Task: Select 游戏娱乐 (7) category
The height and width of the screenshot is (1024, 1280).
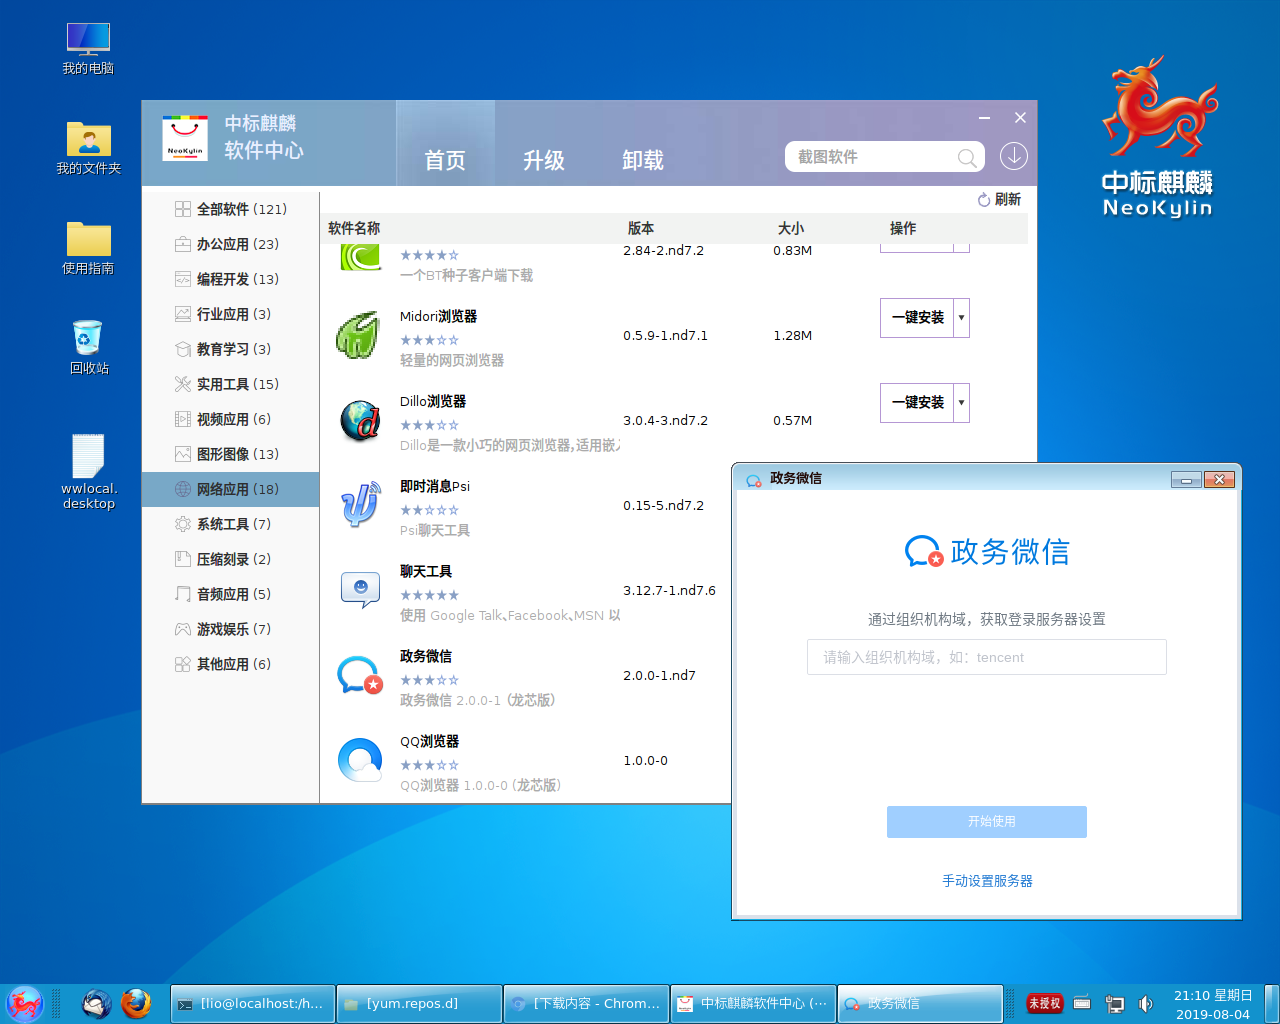Action: (x=231, y=629)
